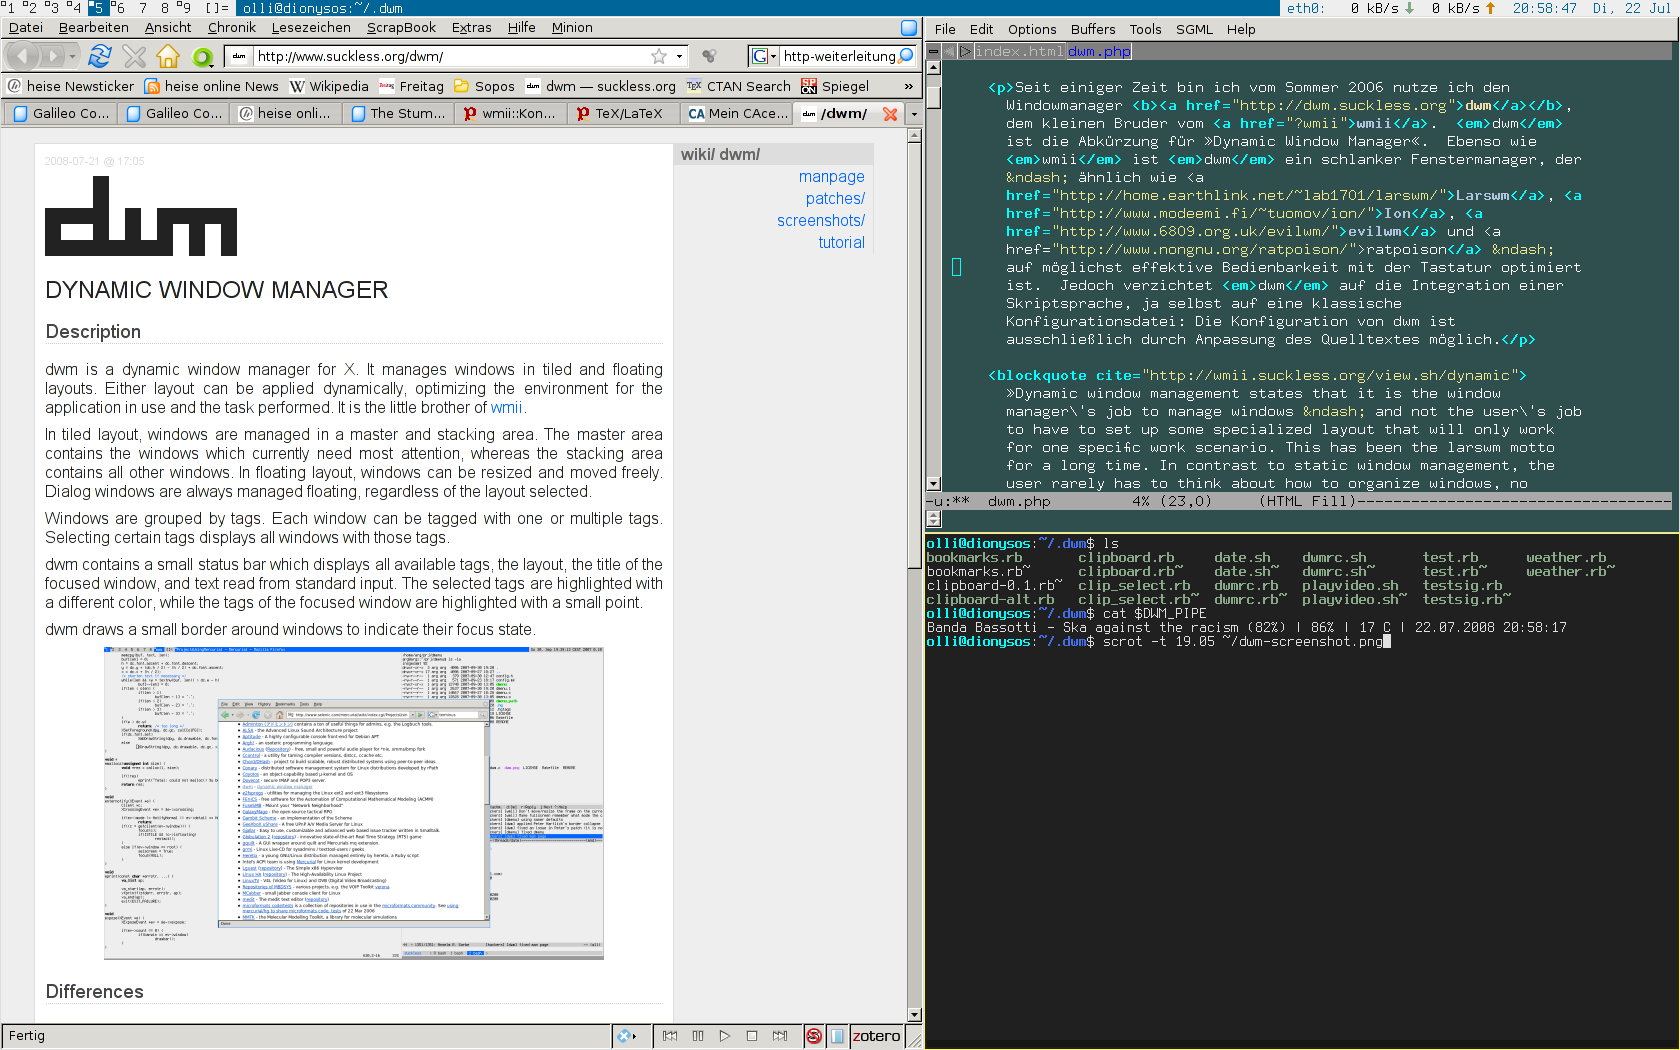The width and height of the screenshot is (1680, 1050).
Task: Show more bookmarks with the chevron
Action: (x=908, y=86)
